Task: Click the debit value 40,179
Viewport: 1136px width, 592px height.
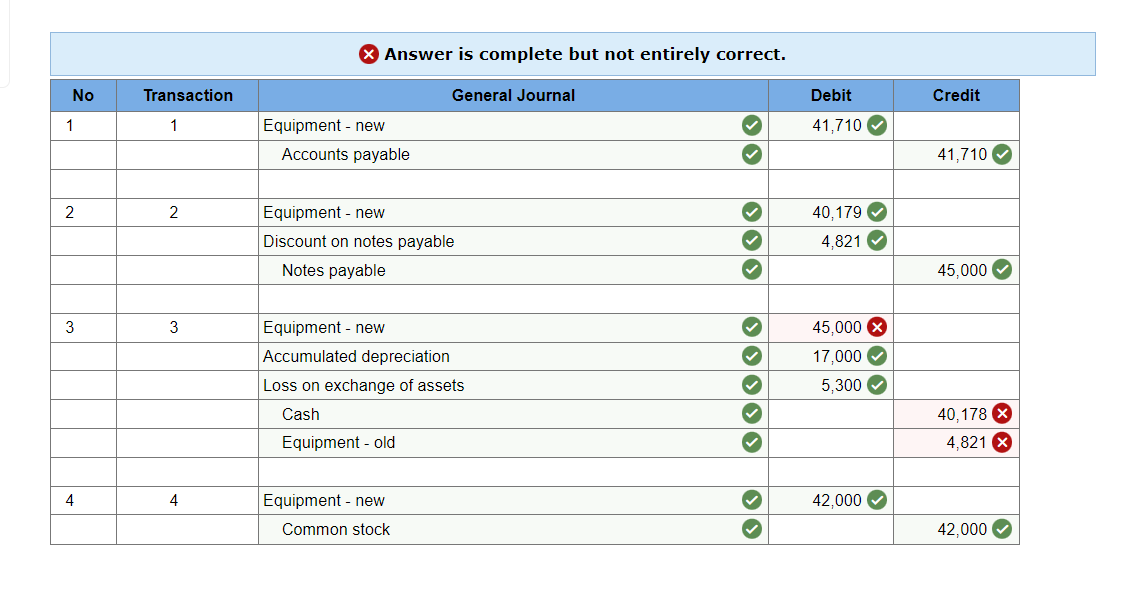Action: tap(837, 212)
